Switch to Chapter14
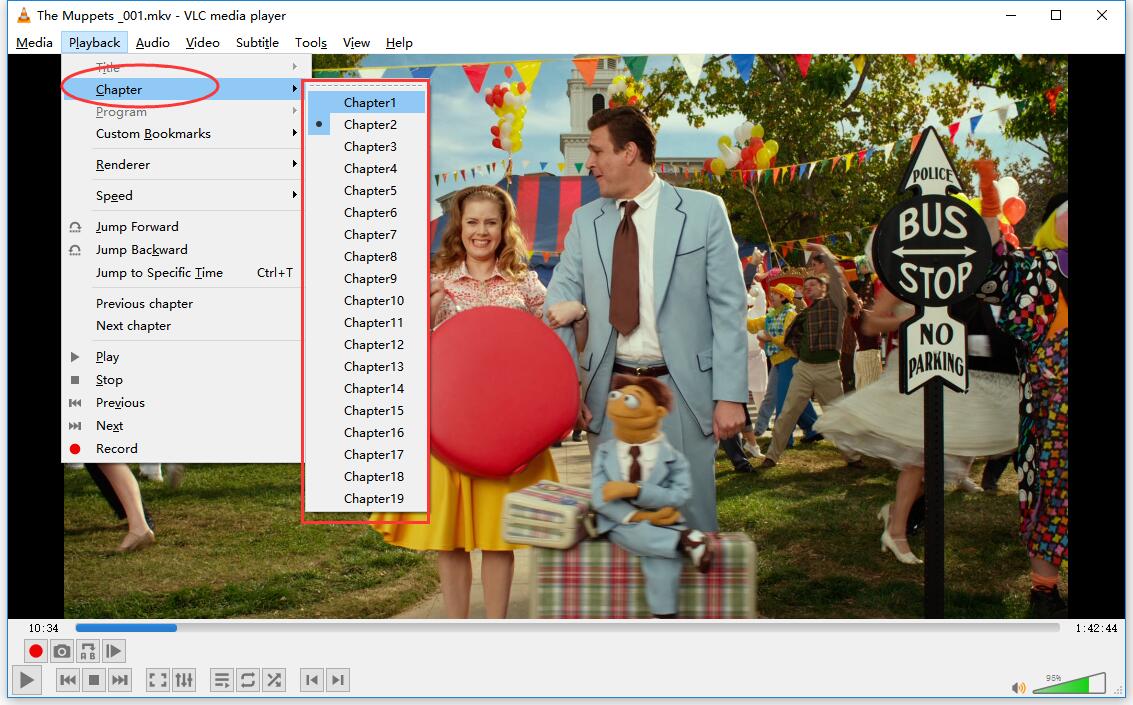Viewport: 1133px width, 705px height. 366,389
